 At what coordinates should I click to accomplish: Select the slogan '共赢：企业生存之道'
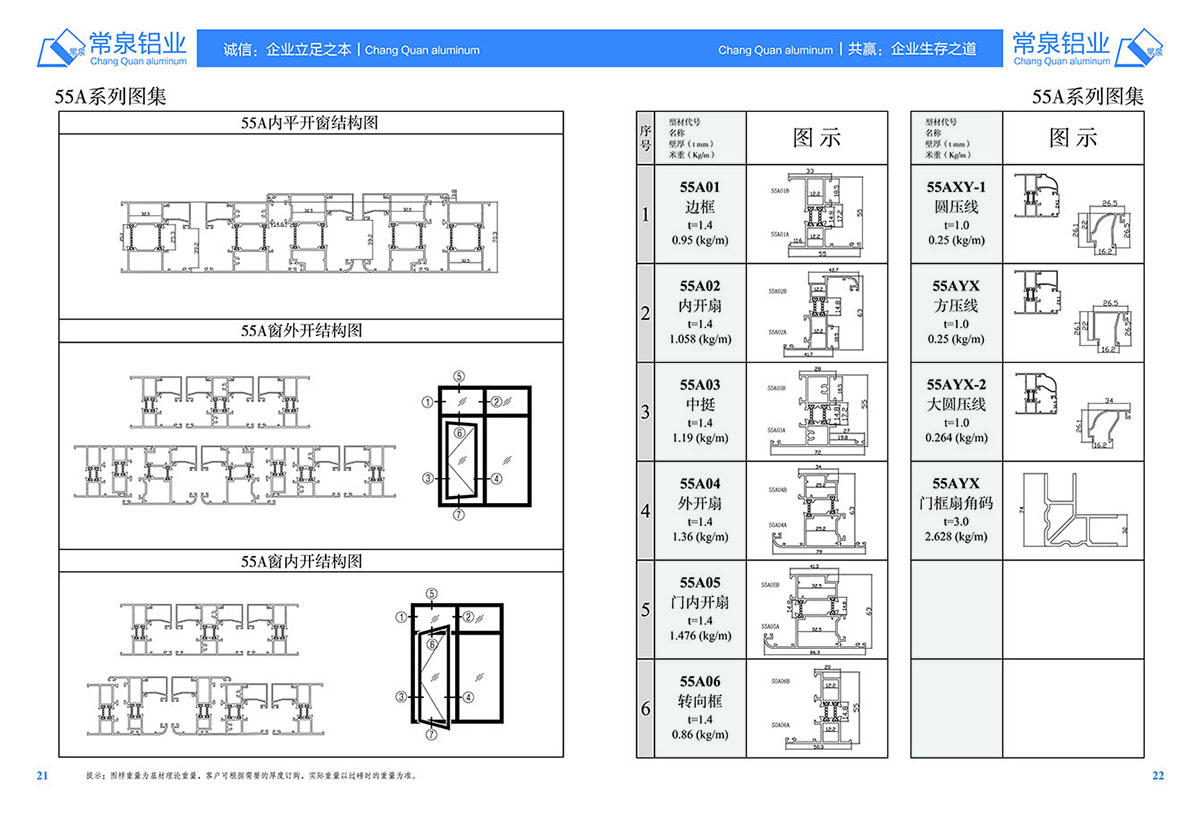point(912,49)
